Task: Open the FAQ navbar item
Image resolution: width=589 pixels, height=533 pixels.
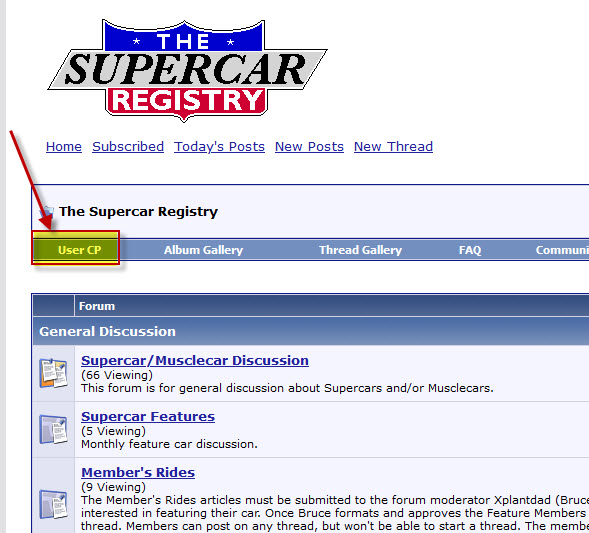Action: [x=470, y=250]
